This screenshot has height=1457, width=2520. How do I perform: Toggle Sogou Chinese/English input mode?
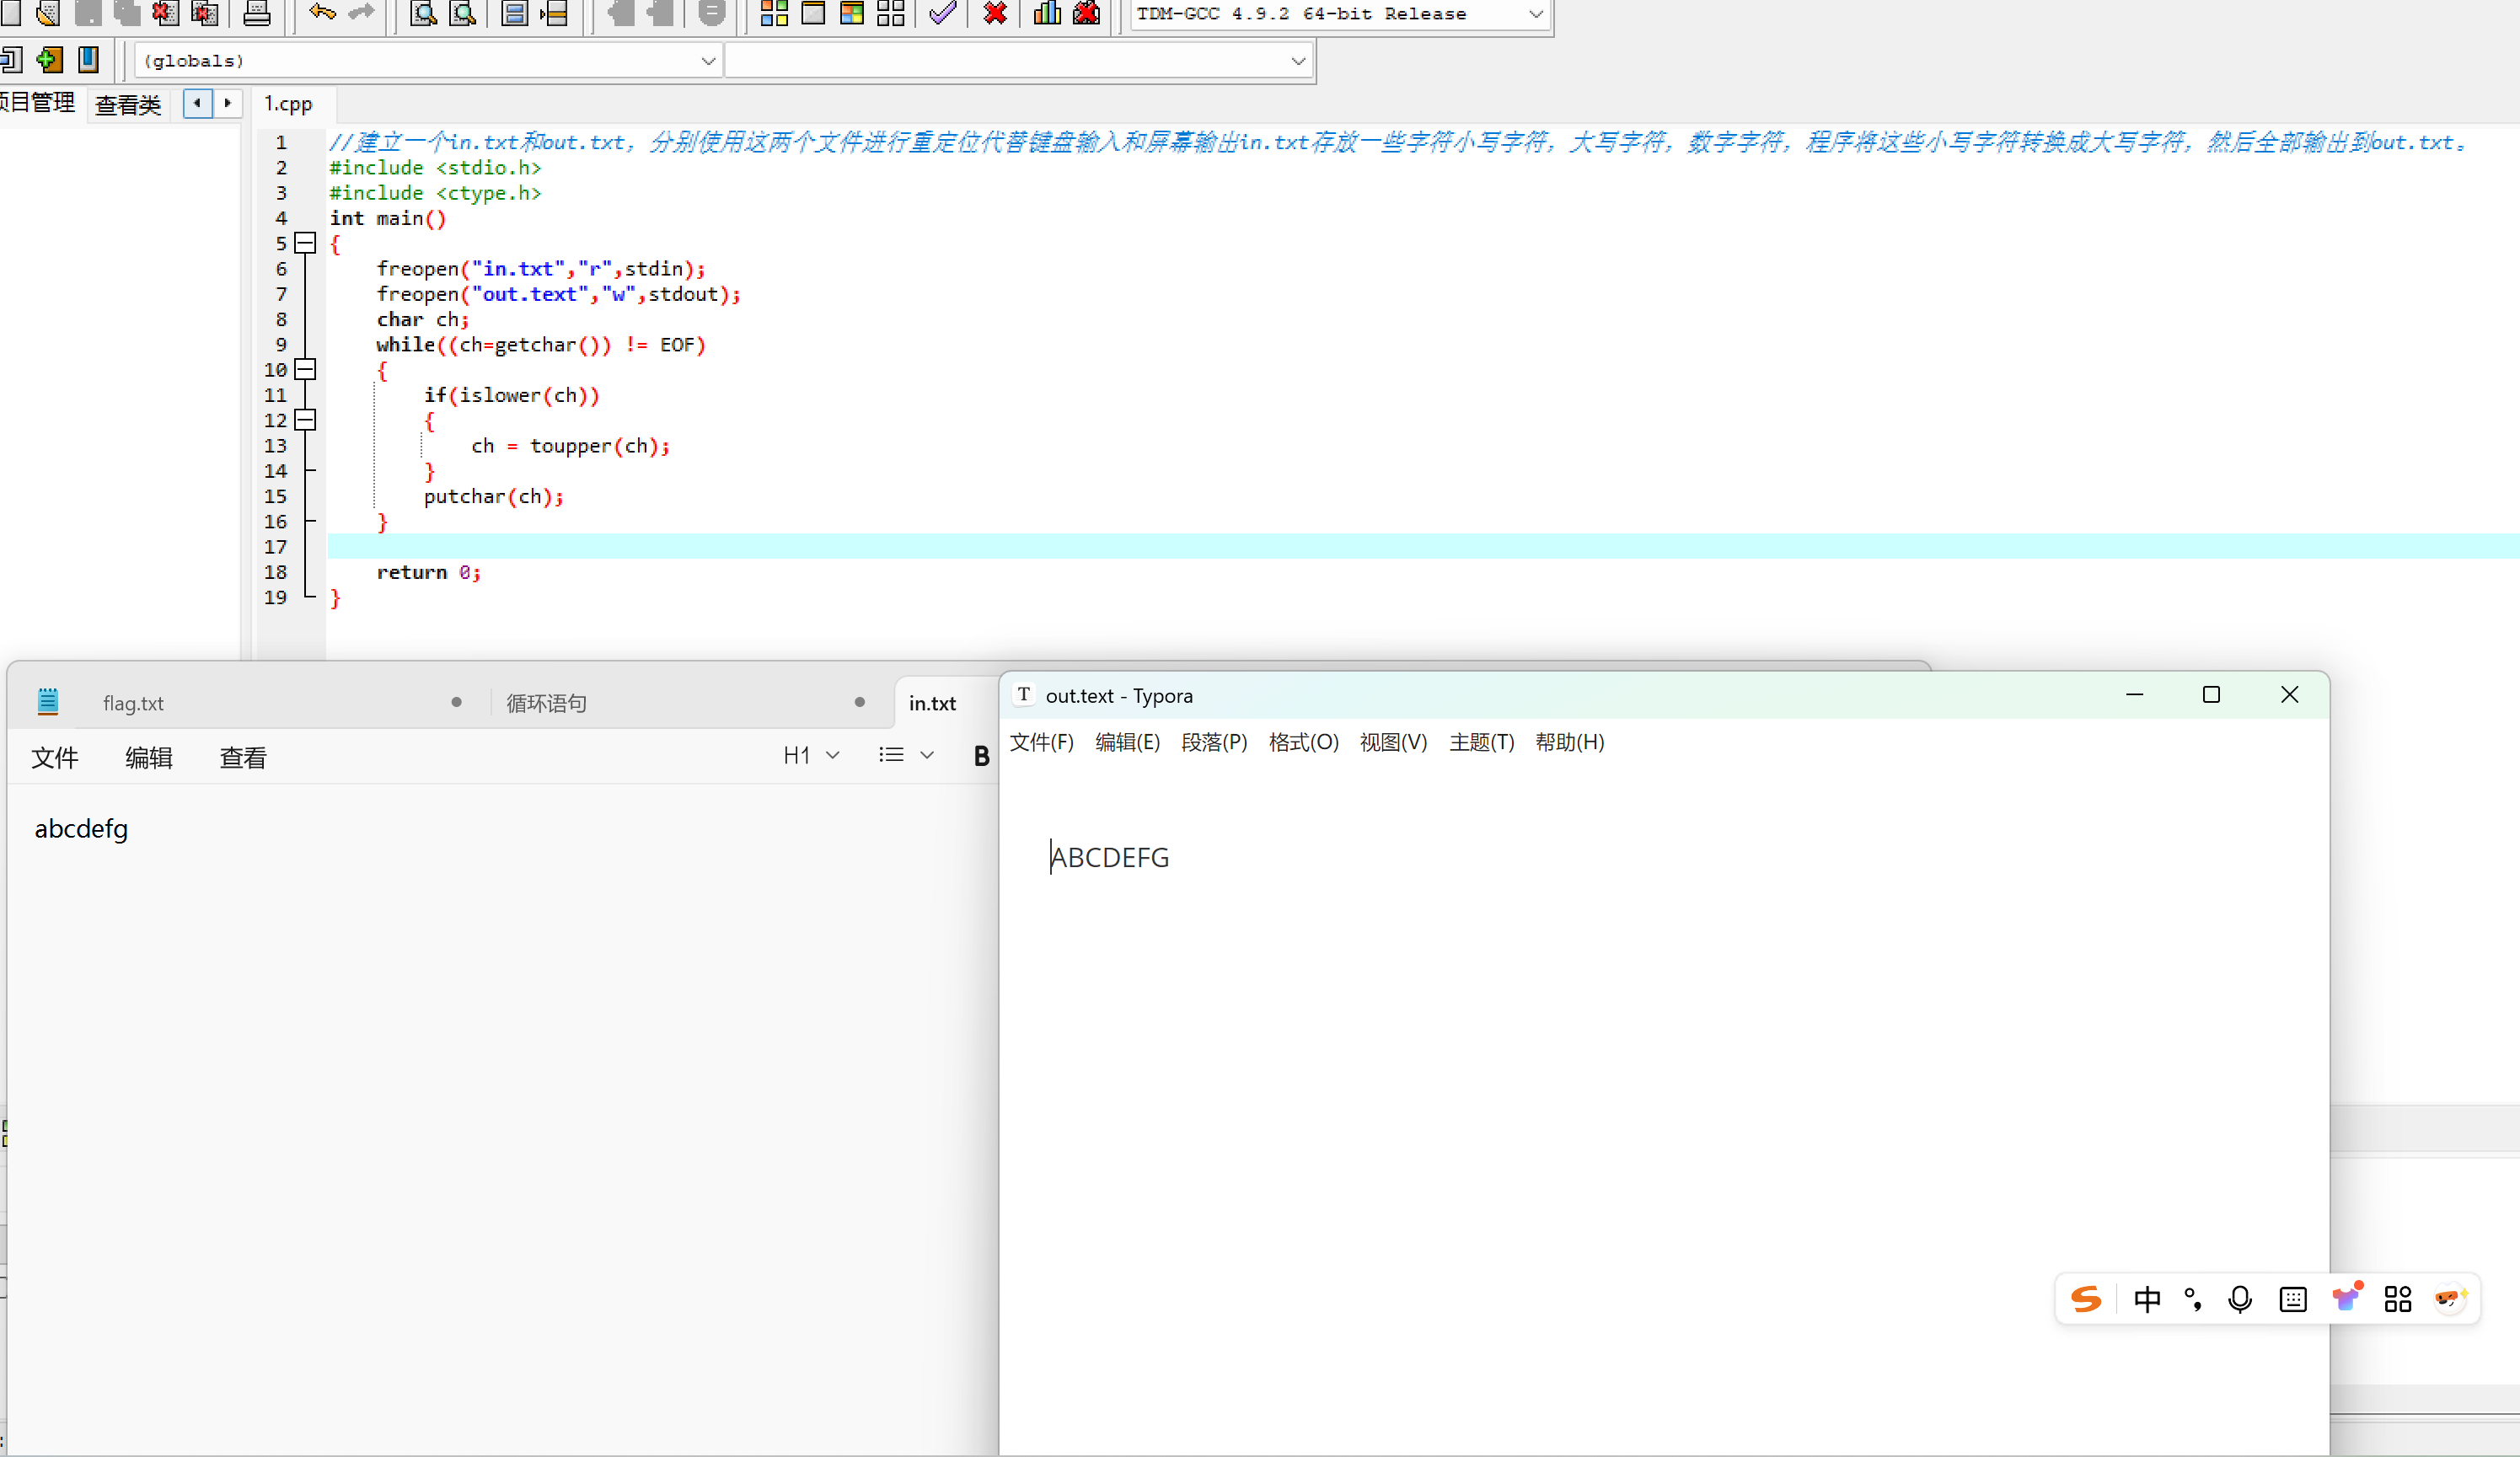coord(2146,1299)
